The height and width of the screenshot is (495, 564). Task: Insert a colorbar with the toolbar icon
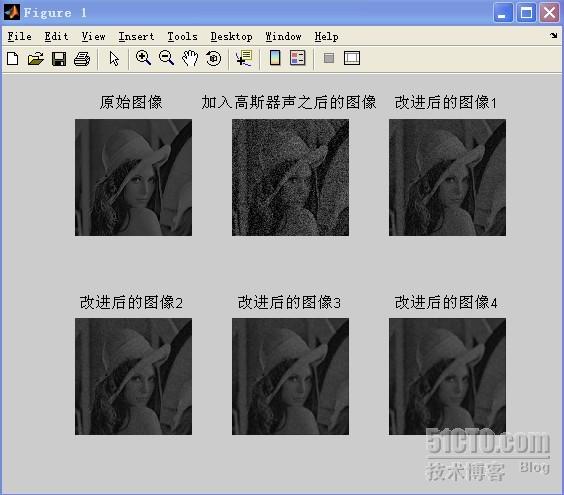(275, 58)
